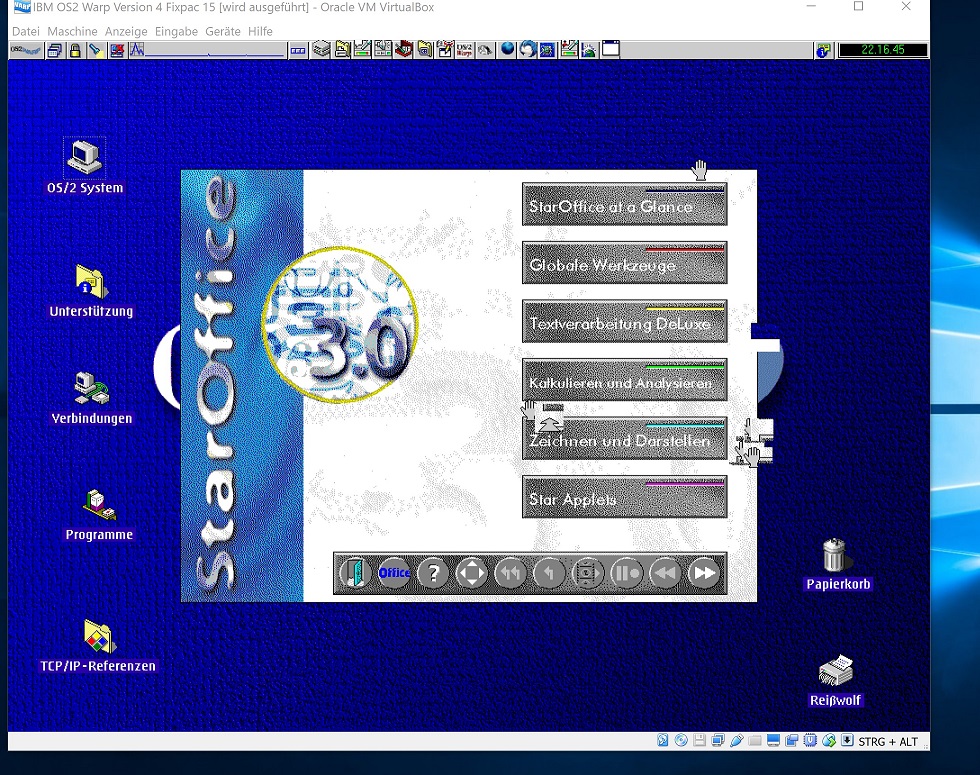Open the OS/2 System desktop icon

pyautogui.click(x=84, y=157)
